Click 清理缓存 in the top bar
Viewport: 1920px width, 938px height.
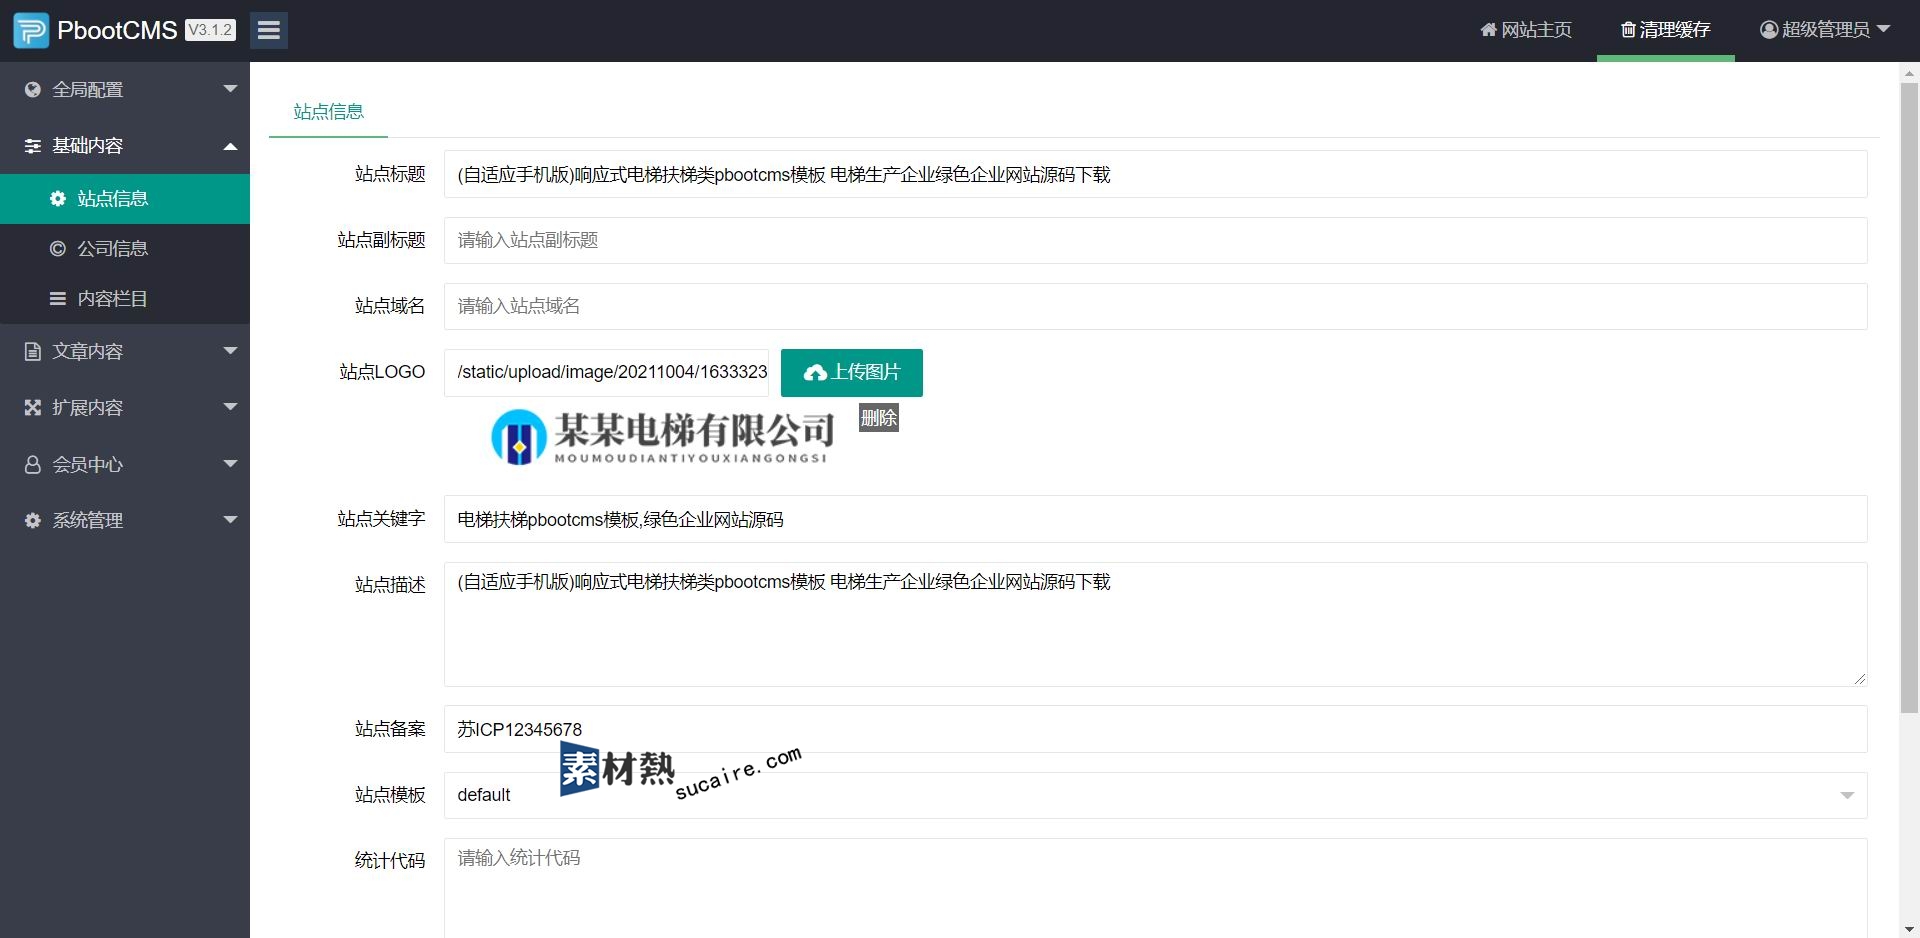tap(1665, 30)
